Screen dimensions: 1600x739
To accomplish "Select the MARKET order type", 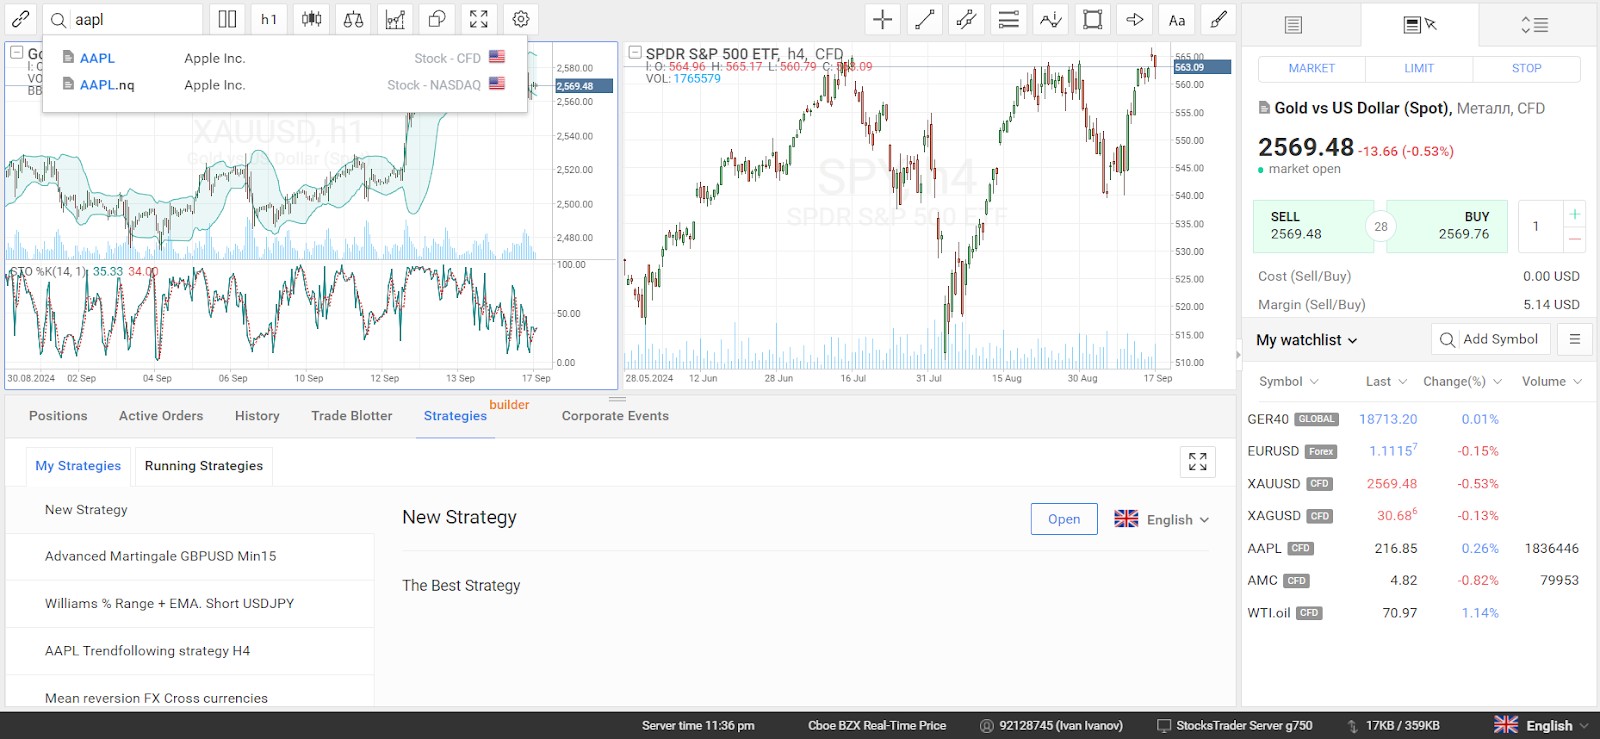I will (x=1311, y=68).
